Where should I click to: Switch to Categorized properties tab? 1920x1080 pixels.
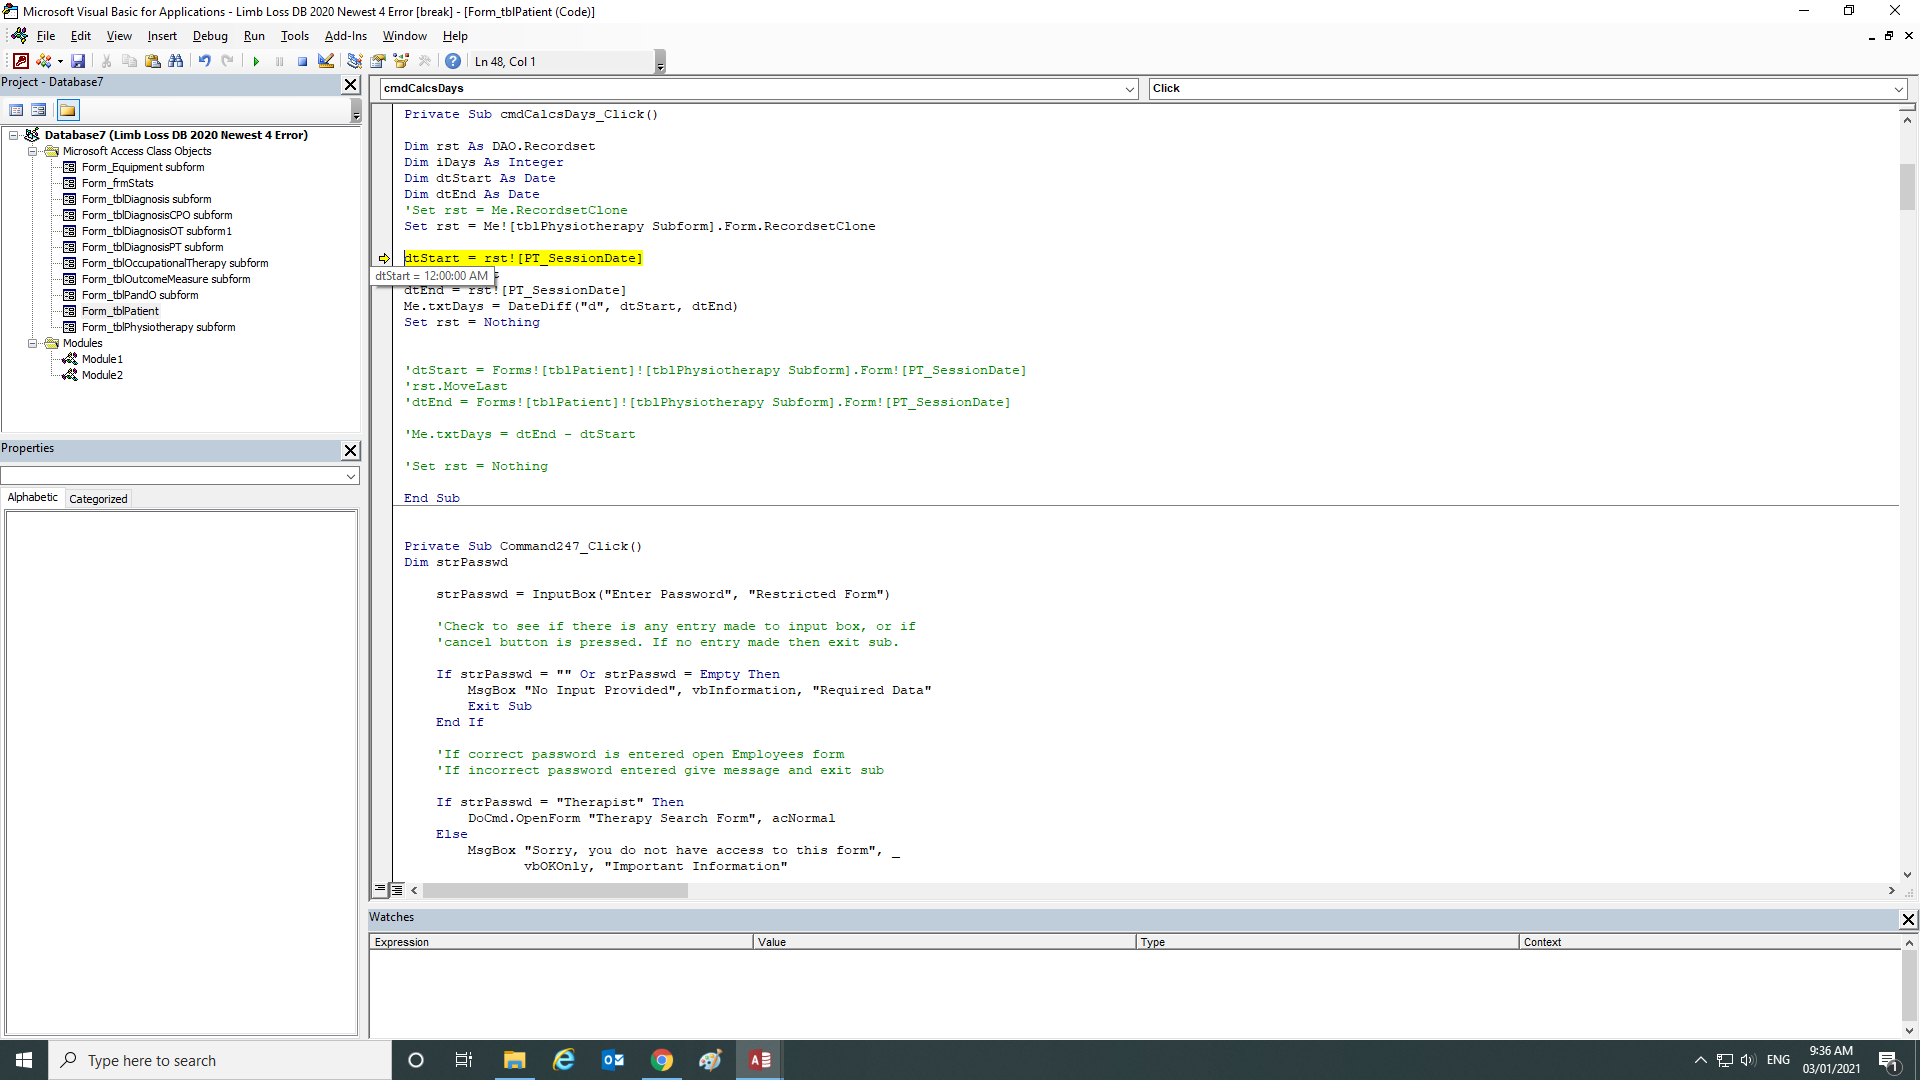tap(98, 499)
